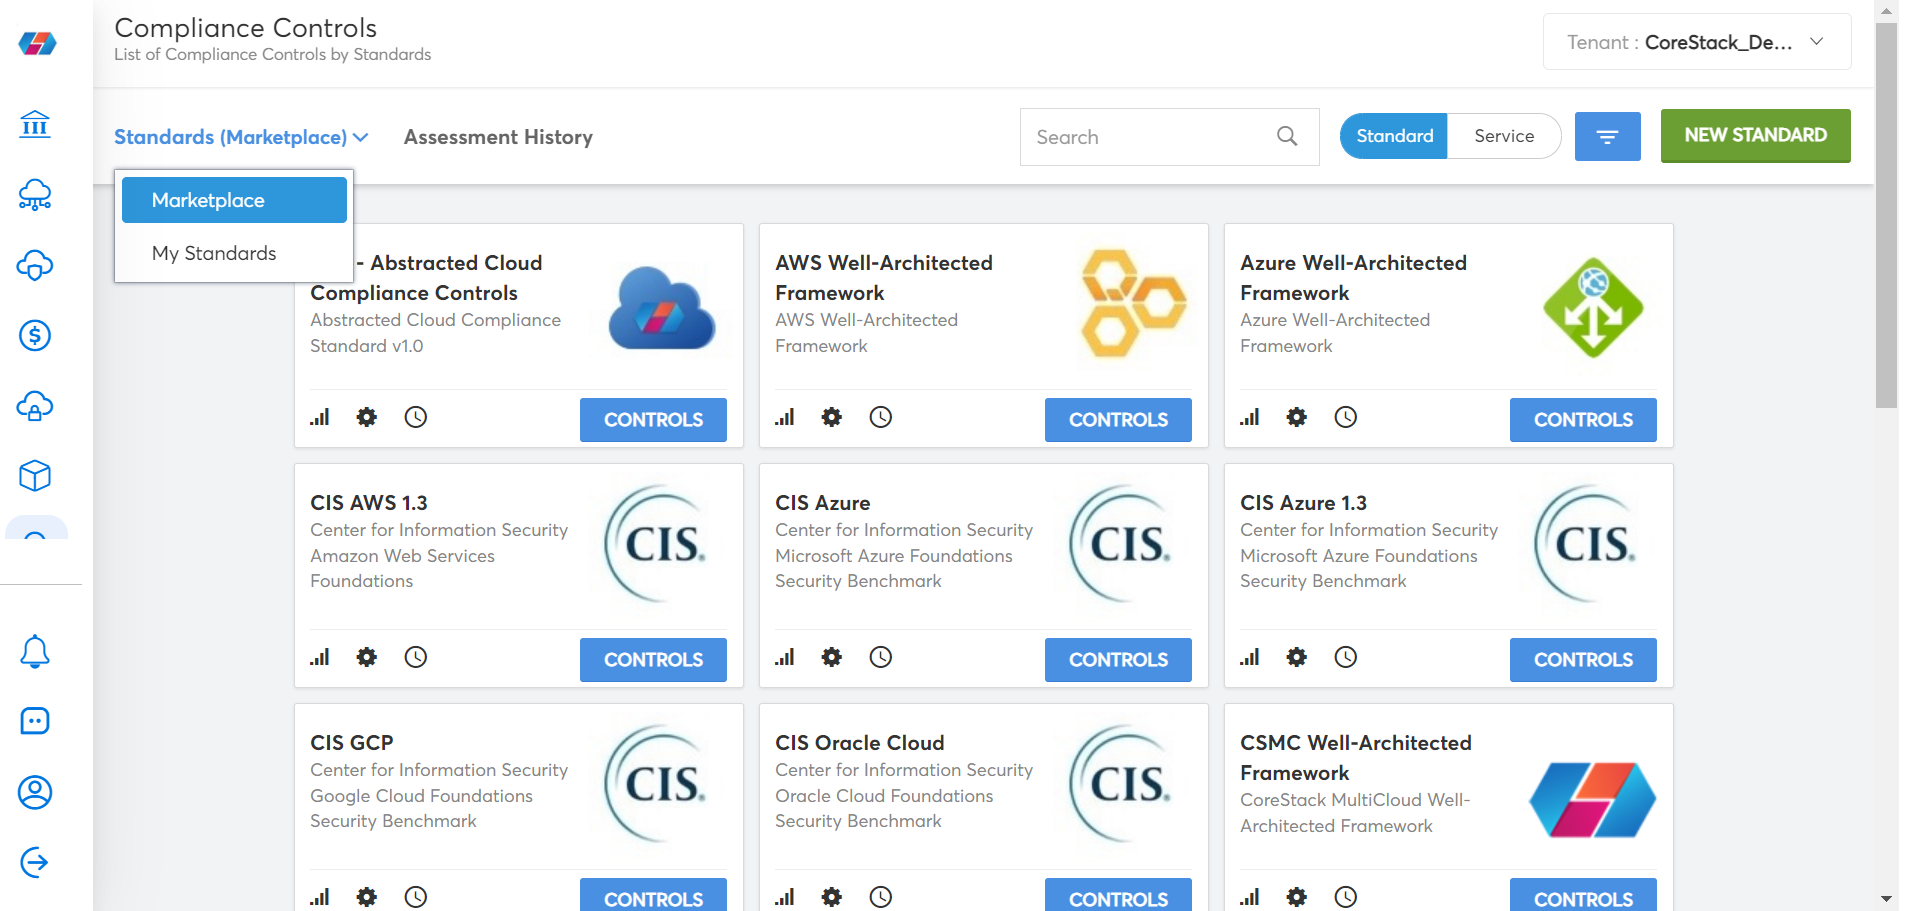Open bar chart icon on CIS AWS 1.3 card
Image resolution: width=1907 pixels, height=911 pixels.
pyautogui.click(x=320, y=657)
